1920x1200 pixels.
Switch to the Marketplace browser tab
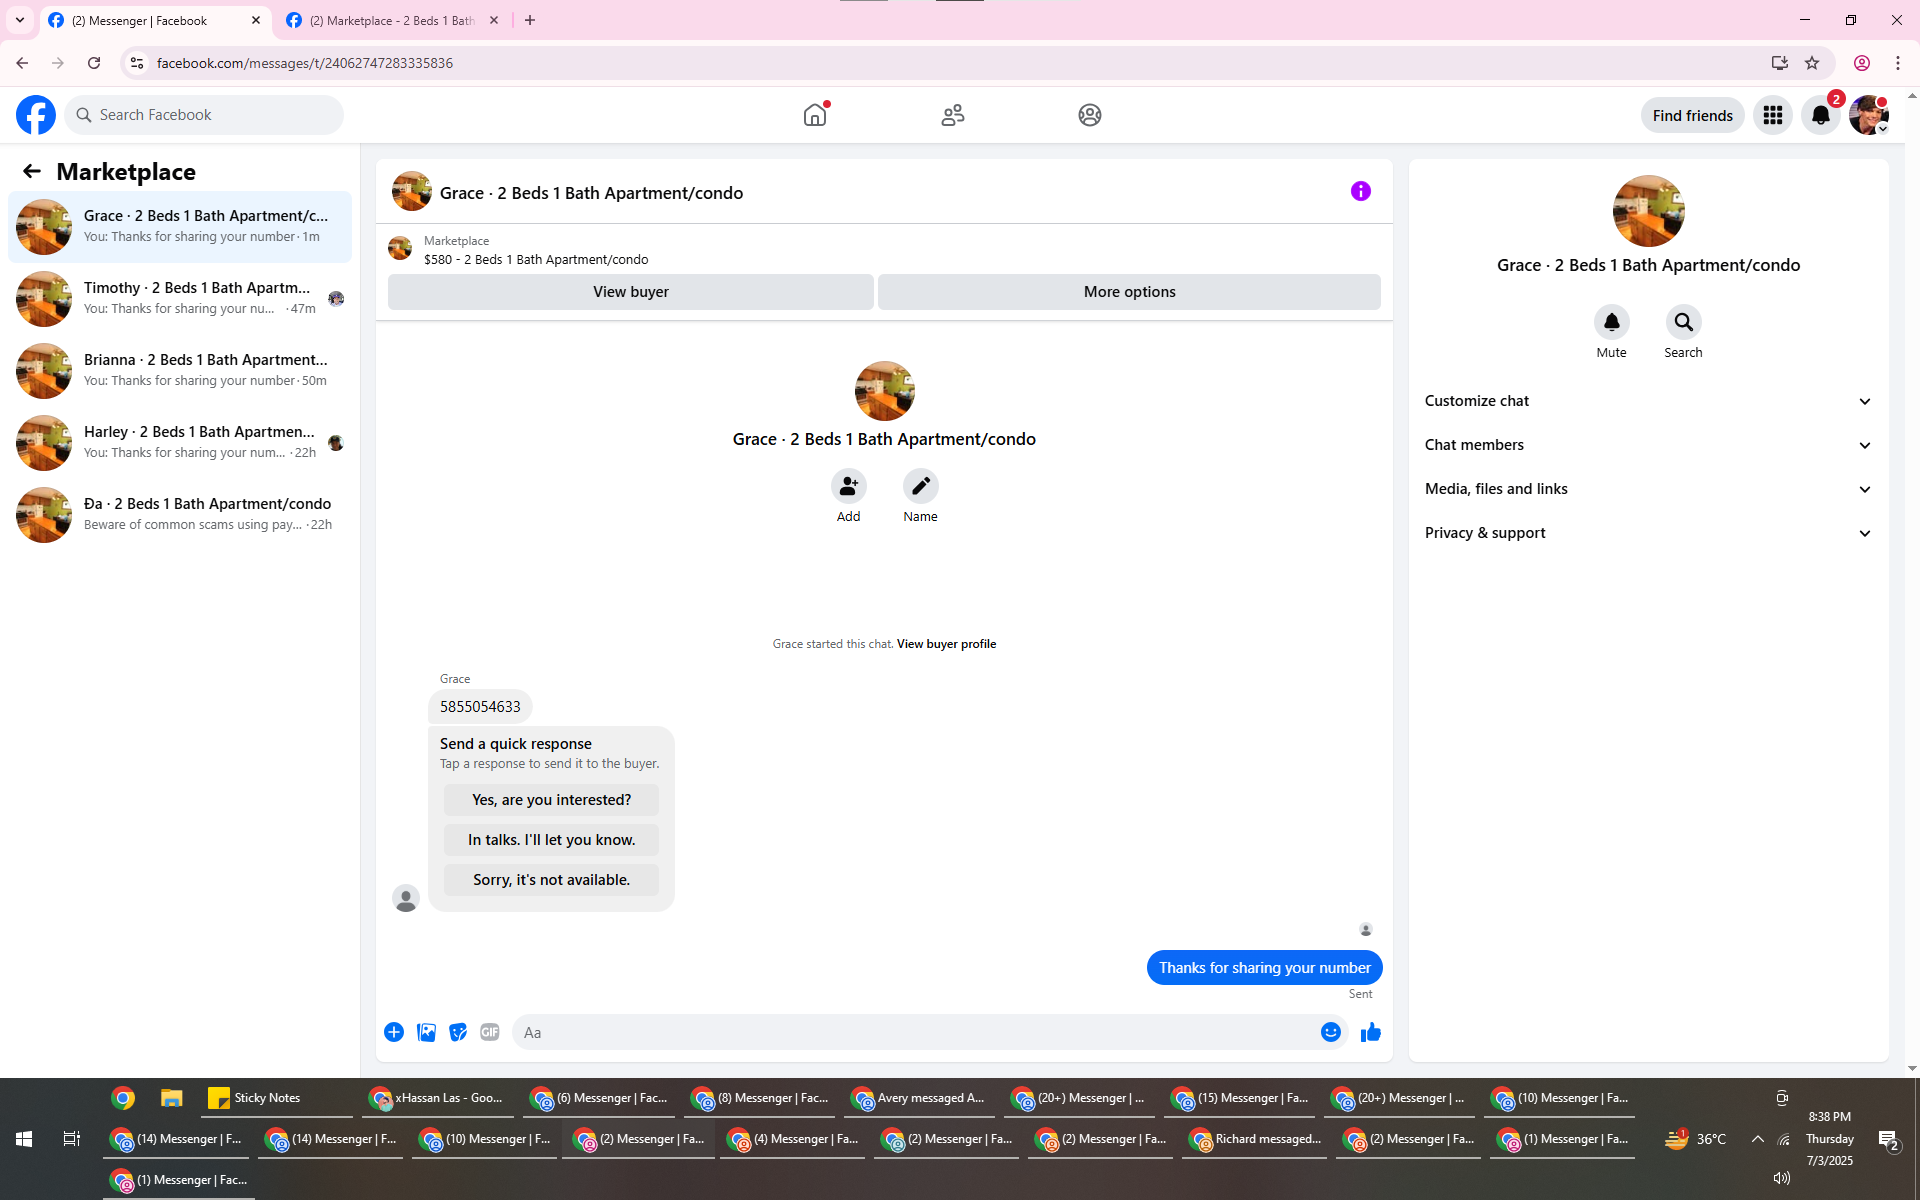pos(390,20)
